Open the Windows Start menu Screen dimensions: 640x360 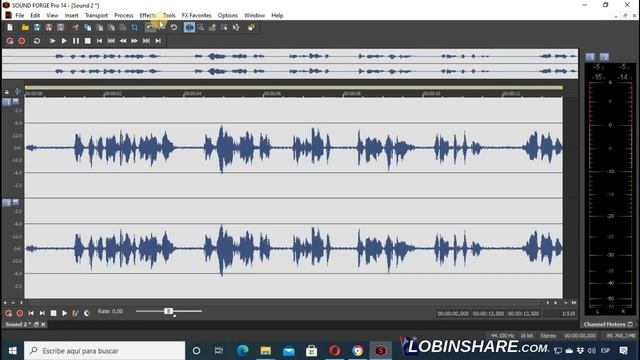[x=12, y=351]
